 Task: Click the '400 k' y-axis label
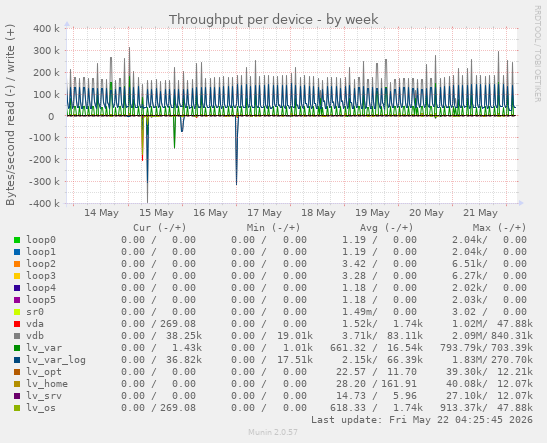coord(46,29)
